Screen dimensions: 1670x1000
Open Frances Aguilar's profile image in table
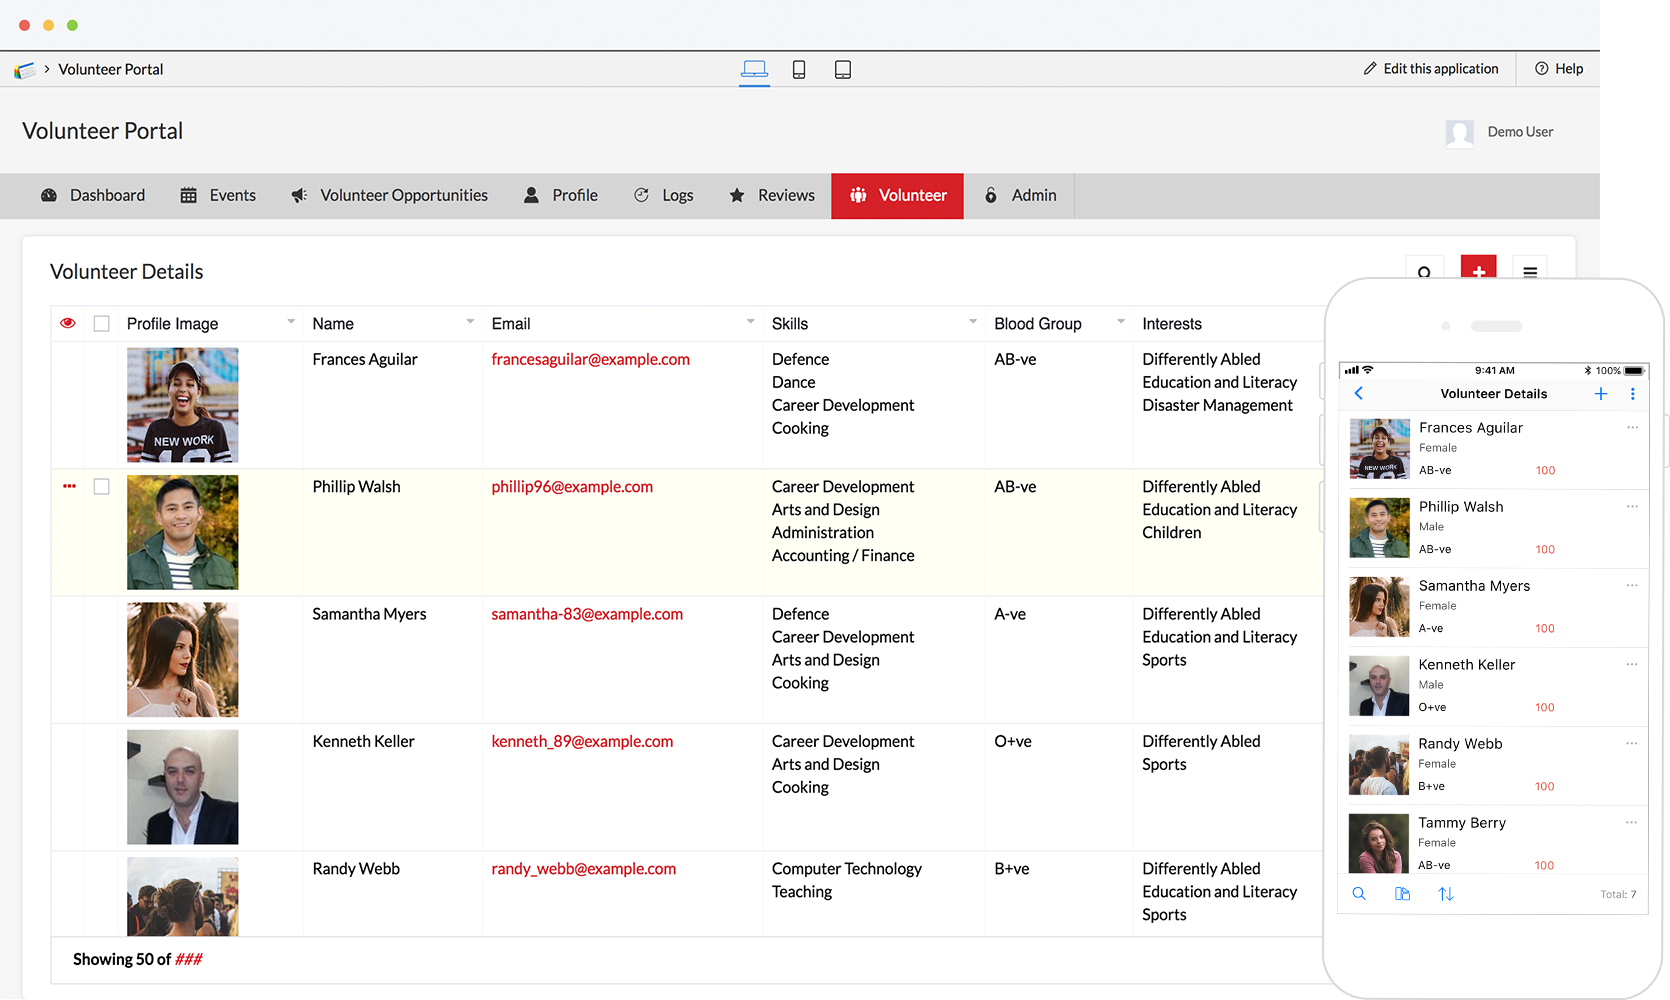(183, 405)
